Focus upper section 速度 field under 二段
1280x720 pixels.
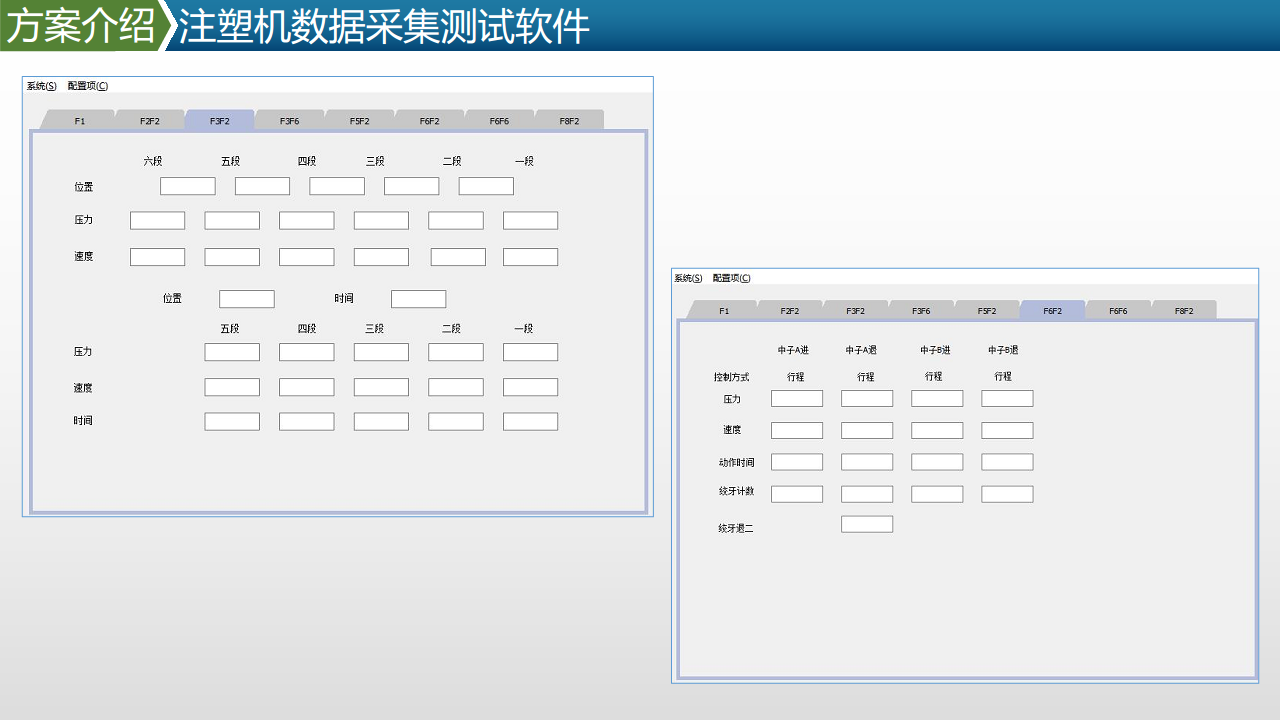click(x=458, y=257)
